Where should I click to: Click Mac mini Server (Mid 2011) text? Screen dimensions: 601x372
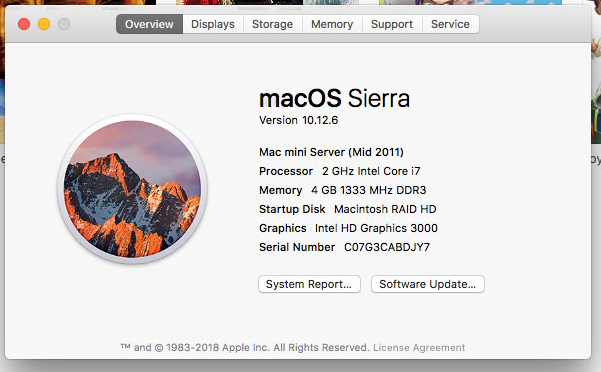coord(332,152)
